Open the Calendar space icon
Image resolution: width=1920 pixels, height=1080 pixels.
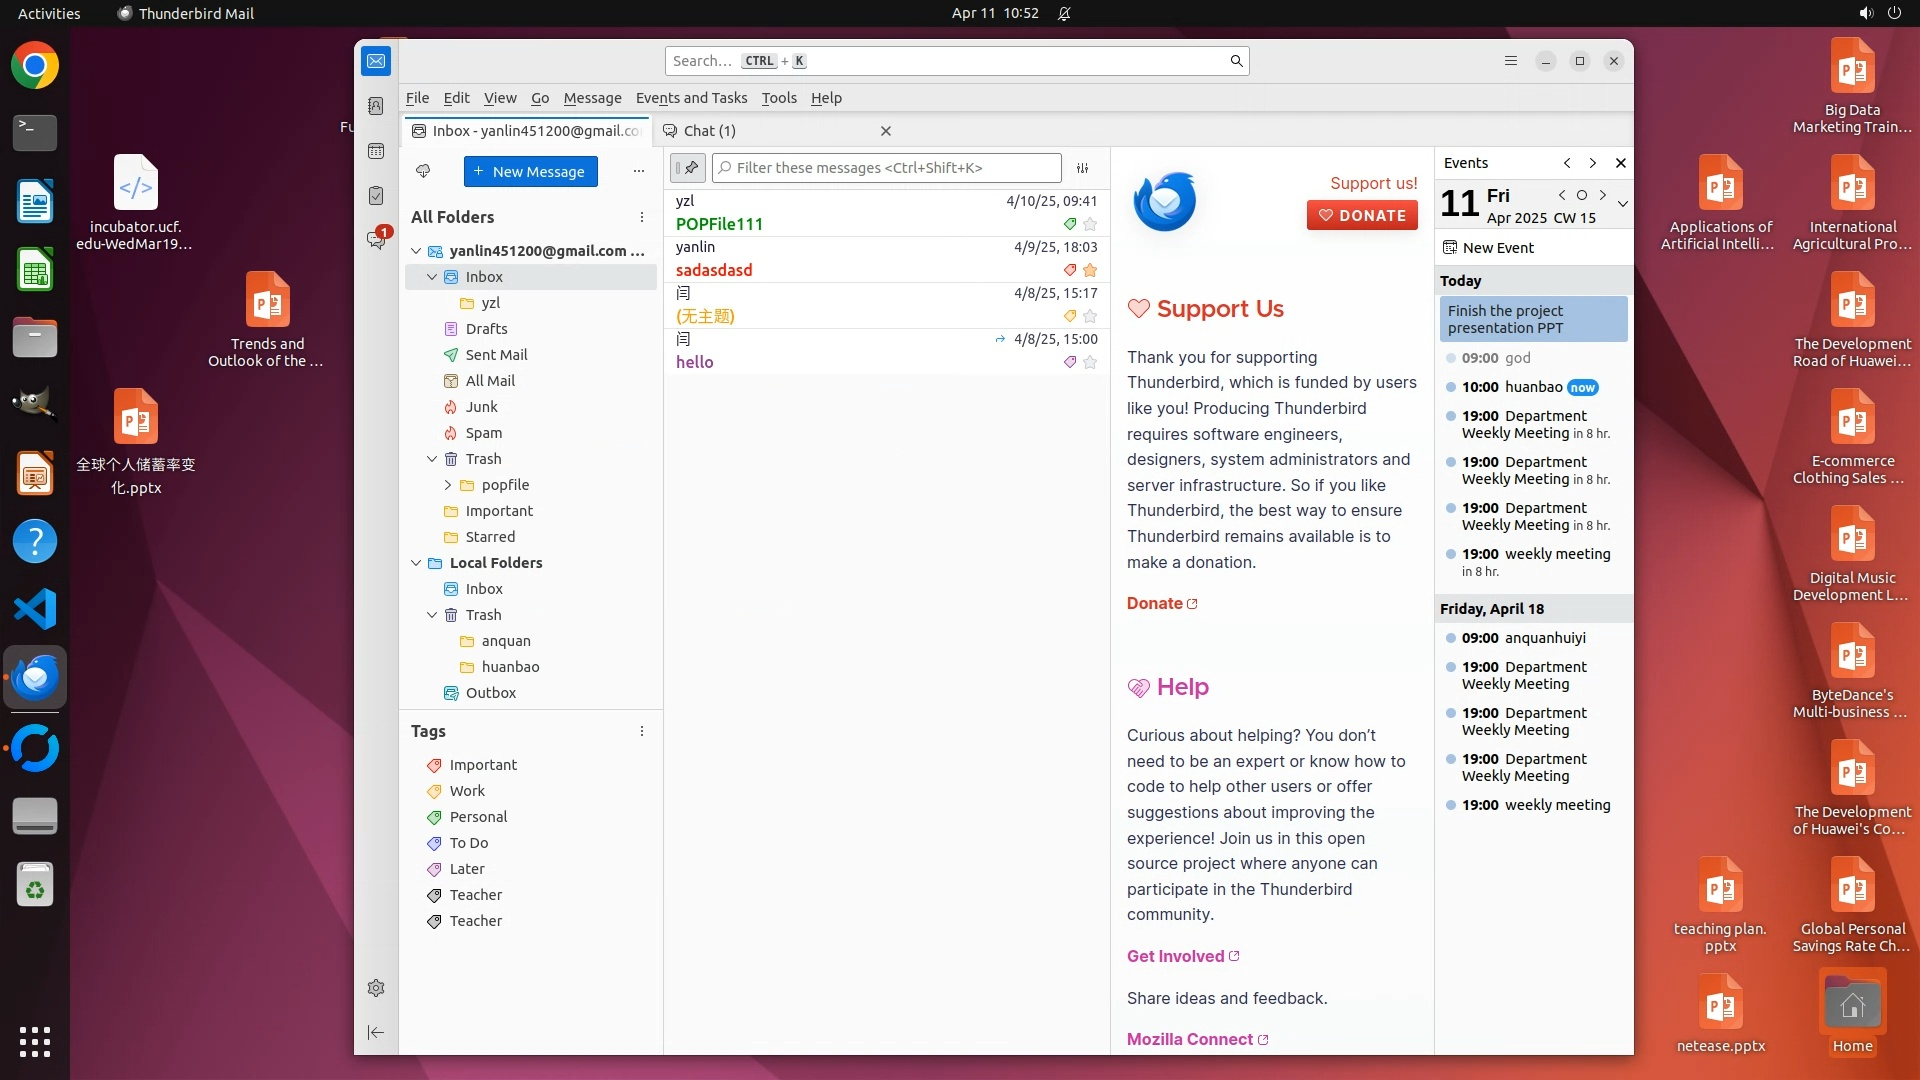376,151
